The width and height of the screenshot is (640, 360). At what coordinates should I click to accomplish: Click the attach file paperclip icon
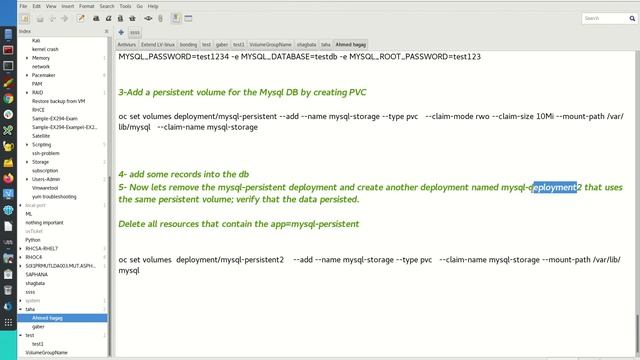[160, 19]
